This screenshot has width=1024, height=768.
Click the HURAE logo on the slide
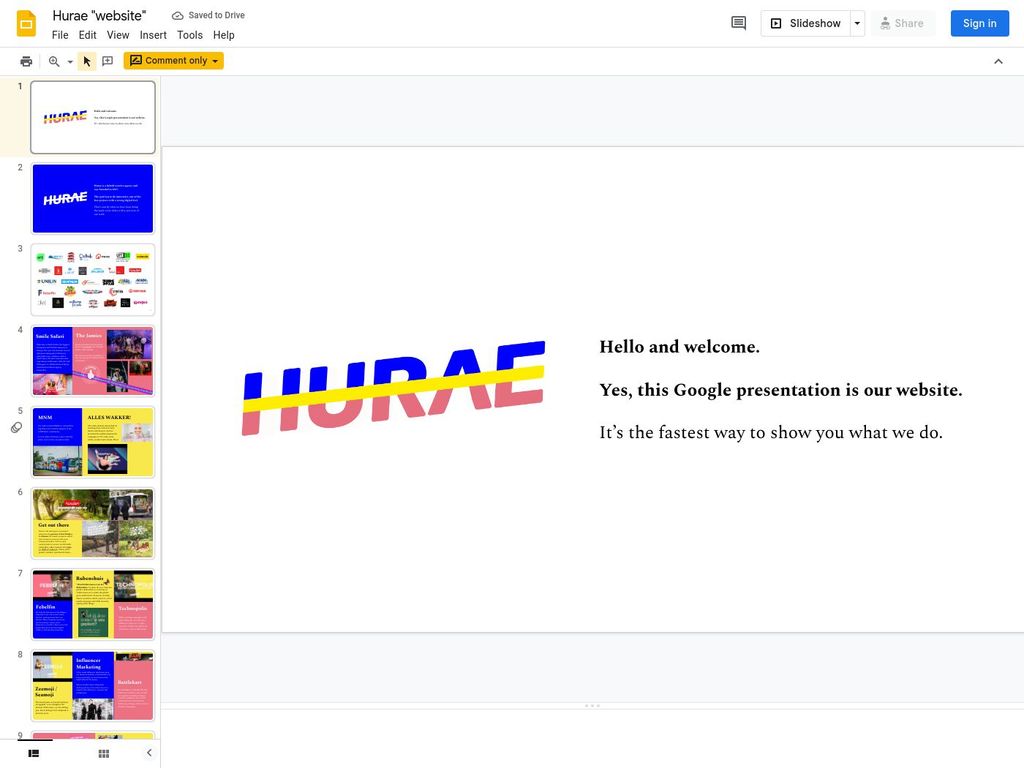pyautogui.click(x=394, y=388)
